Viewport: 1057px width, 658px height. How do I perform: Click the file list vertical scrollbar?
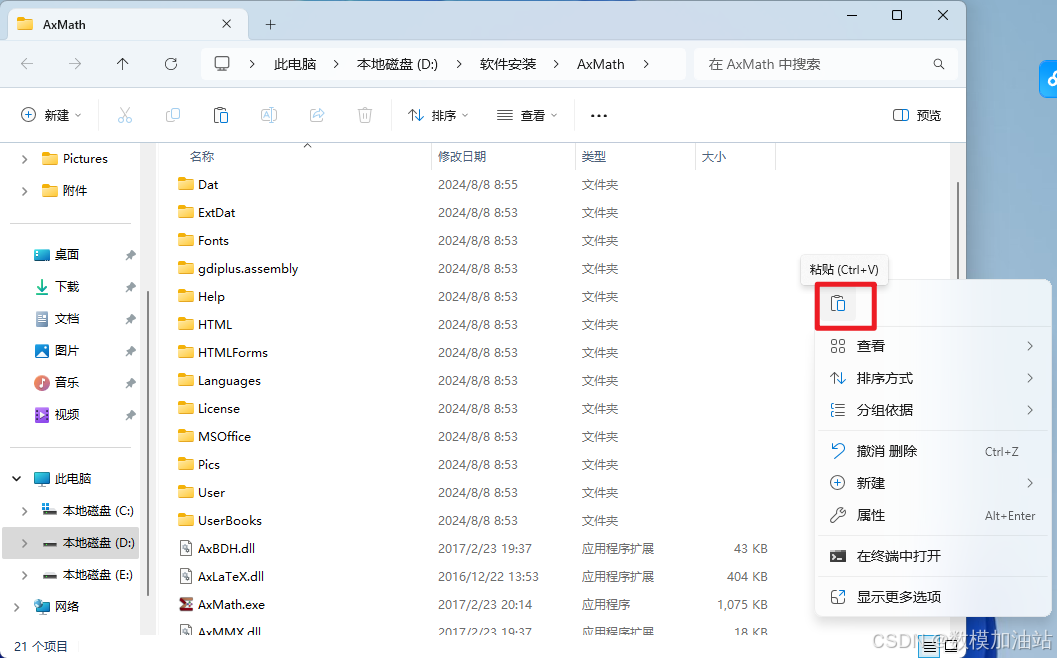(x=957, y=231)
